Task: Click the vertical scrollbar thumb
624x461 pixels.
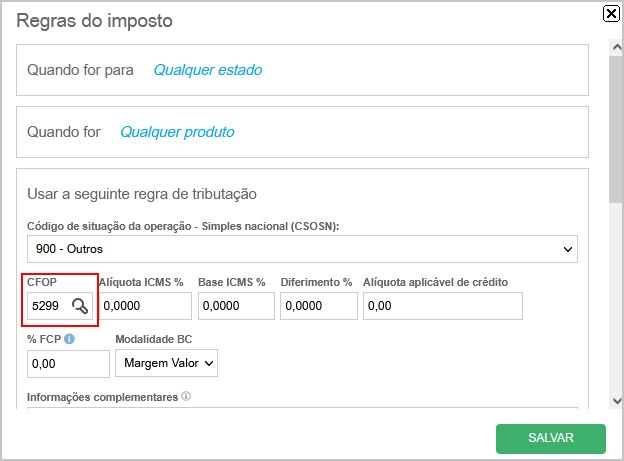Action: tap(616, 129)
